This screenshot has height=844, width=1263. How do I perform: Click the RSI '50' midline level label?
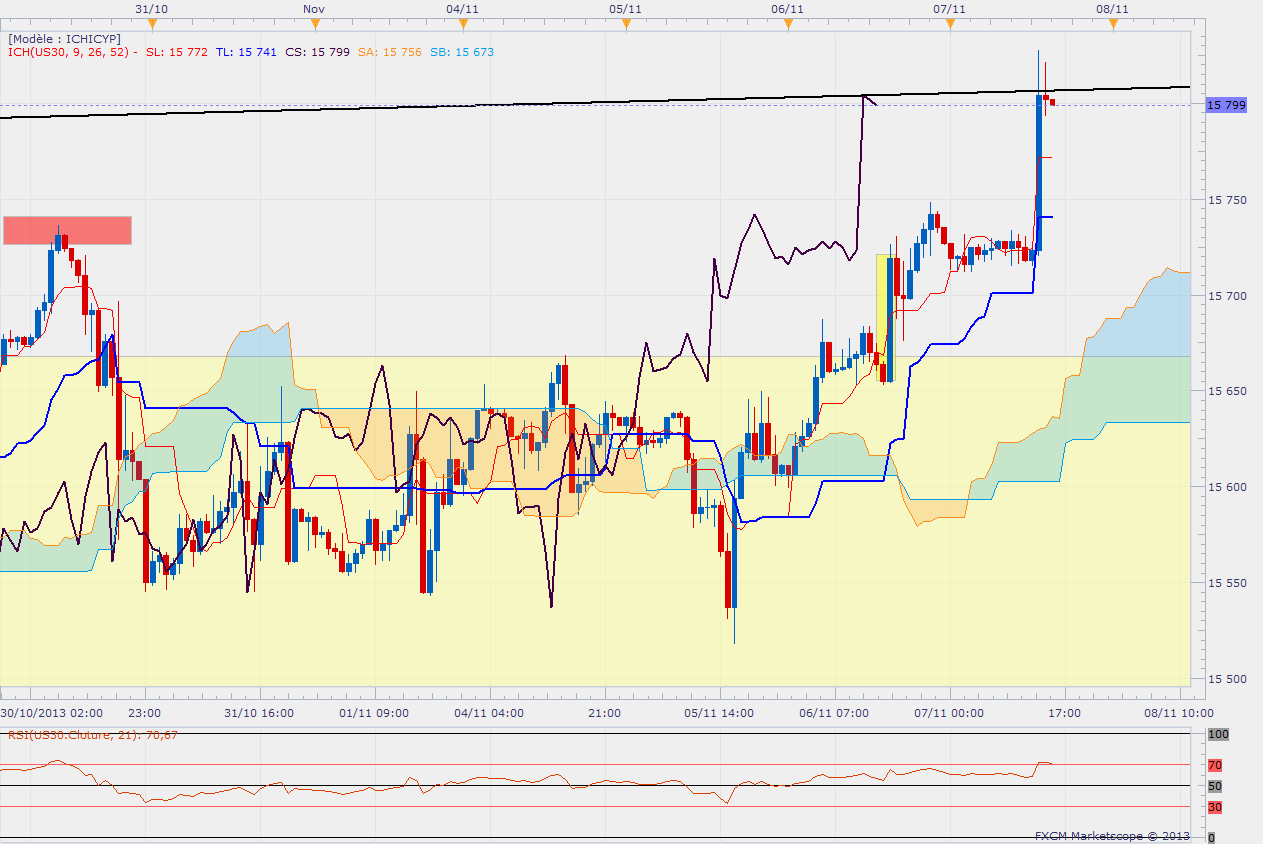pos(1215,786)
